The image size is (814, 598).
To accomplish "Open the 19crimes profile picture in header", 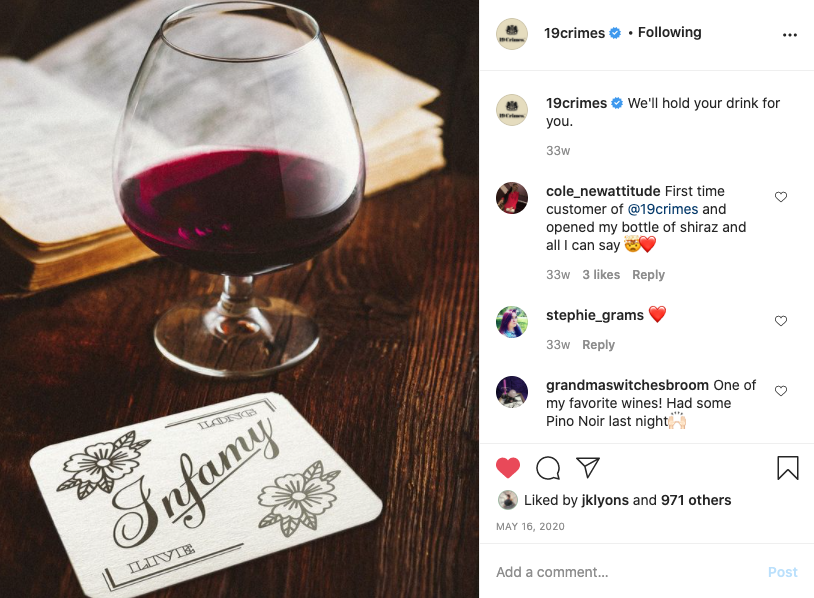I will coord(512,34).
